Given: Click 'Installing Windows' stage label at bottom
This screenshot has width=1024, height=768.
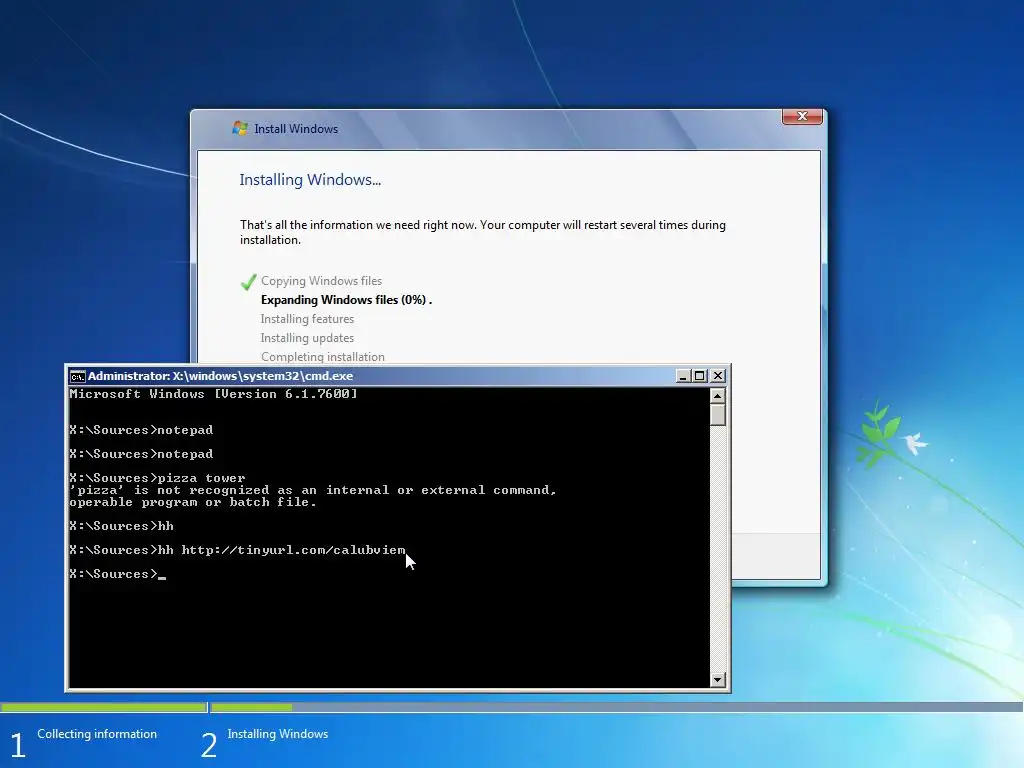Looking at the screenshot, I should [x=278, y=734].
